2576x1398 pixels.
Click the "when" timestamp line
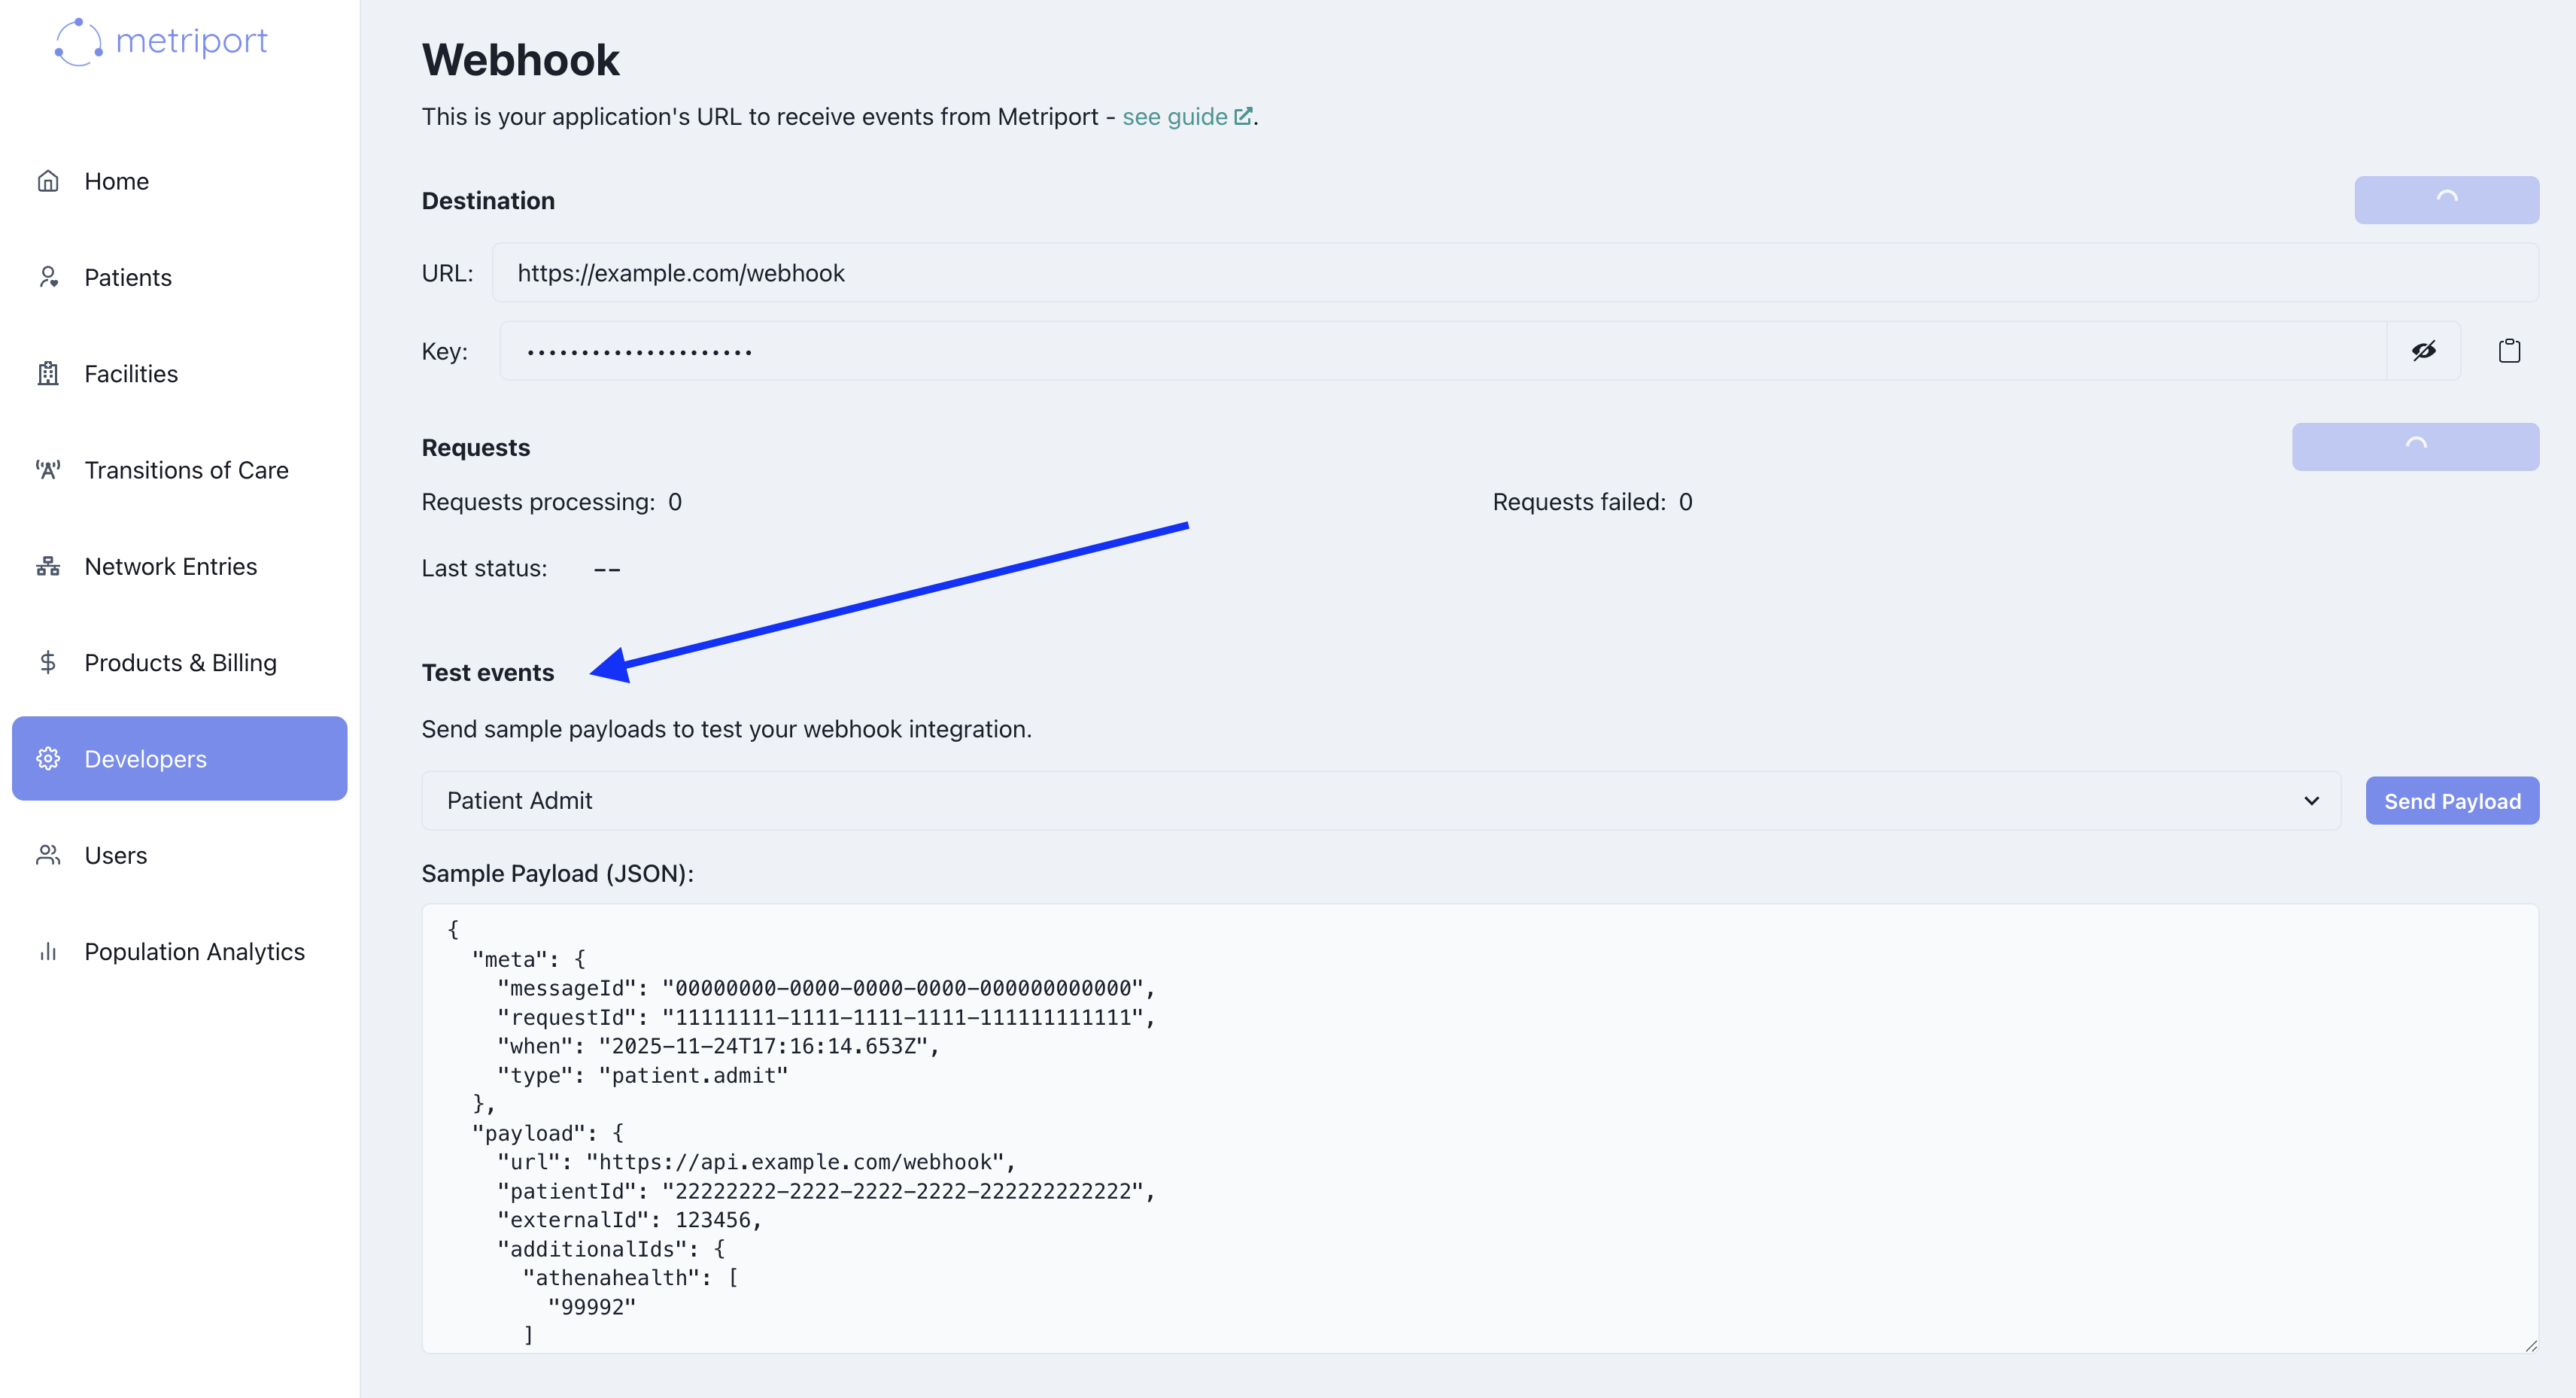pos(718,1046)
